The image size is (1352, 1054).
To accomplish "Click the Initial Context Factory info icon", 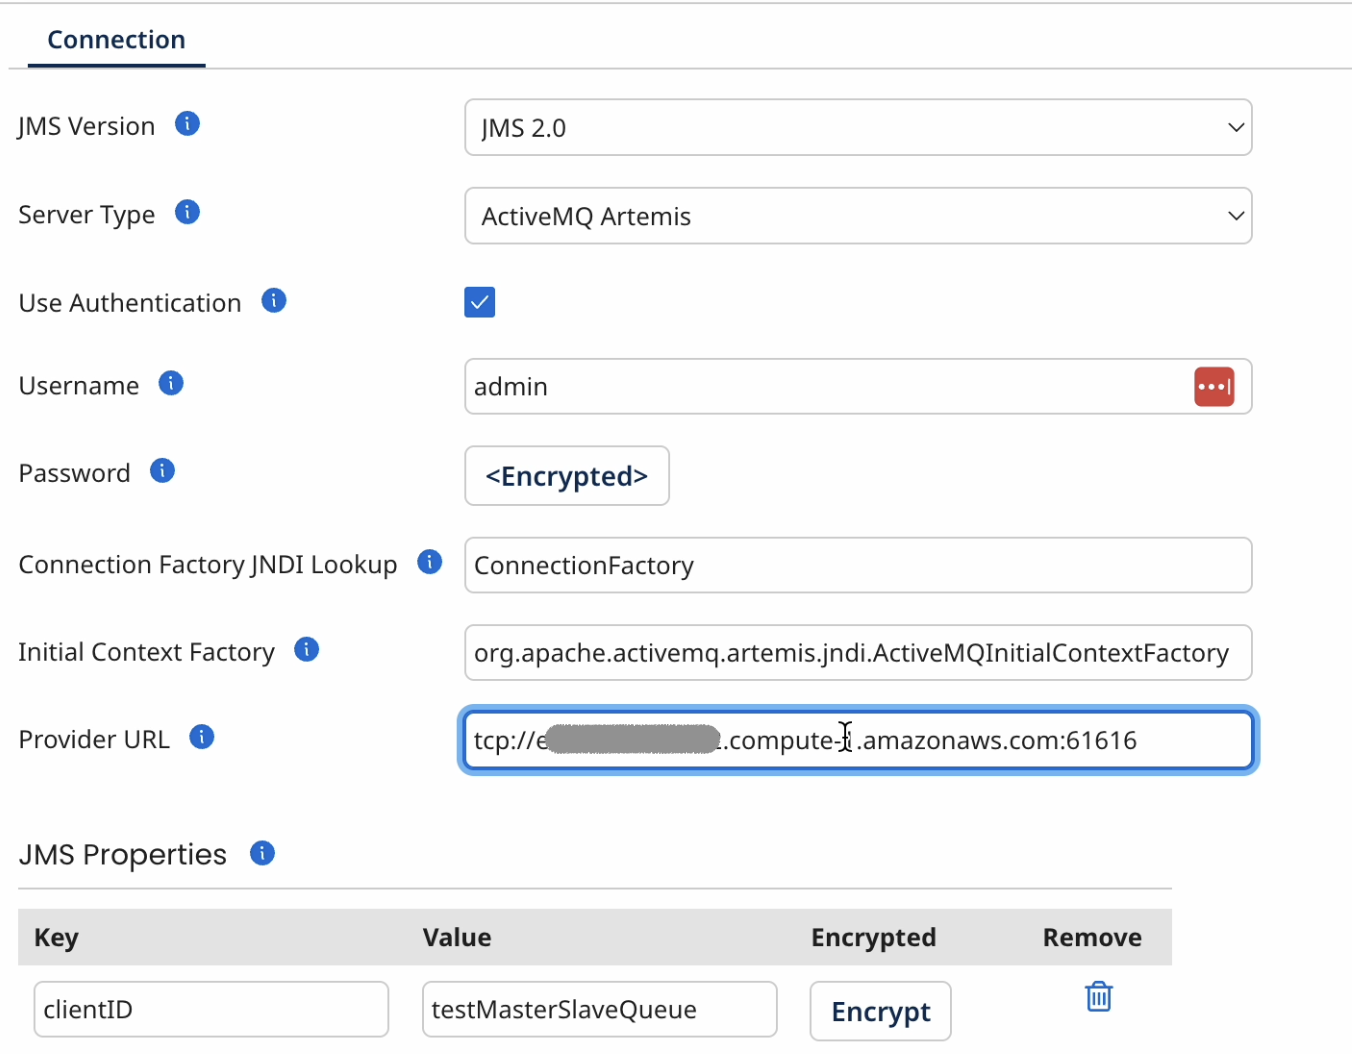I will 307,650.
